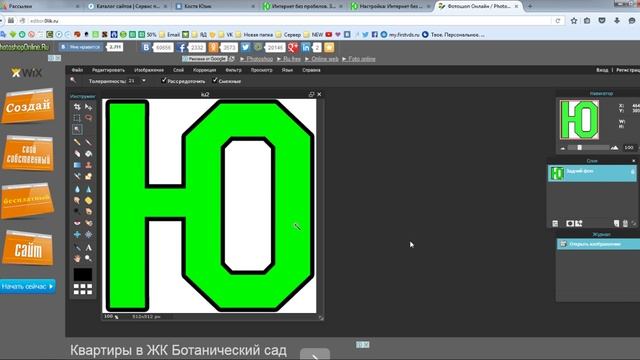Select the Eraser tool
Viewport: 640px width, 360px height.
[77, 153]
